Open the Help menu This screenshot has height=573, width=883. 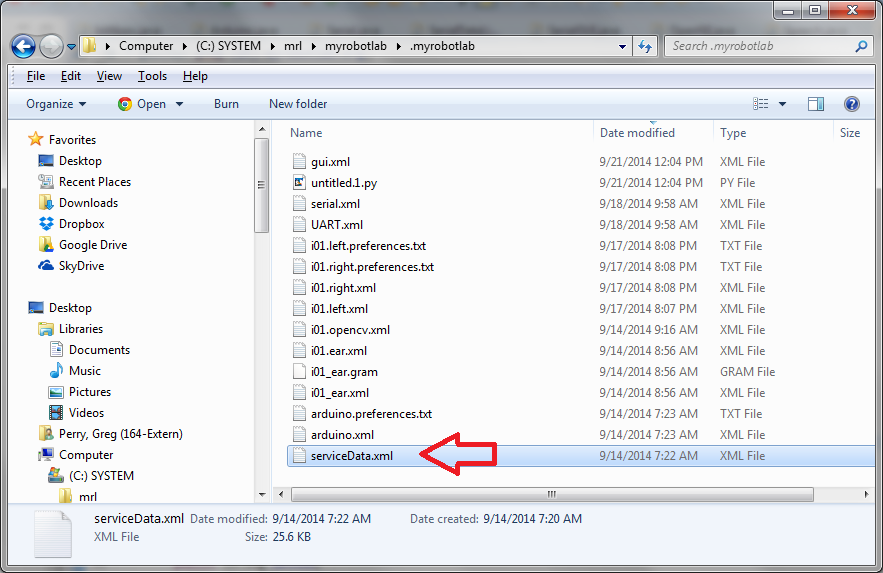[x=195, y=76]
